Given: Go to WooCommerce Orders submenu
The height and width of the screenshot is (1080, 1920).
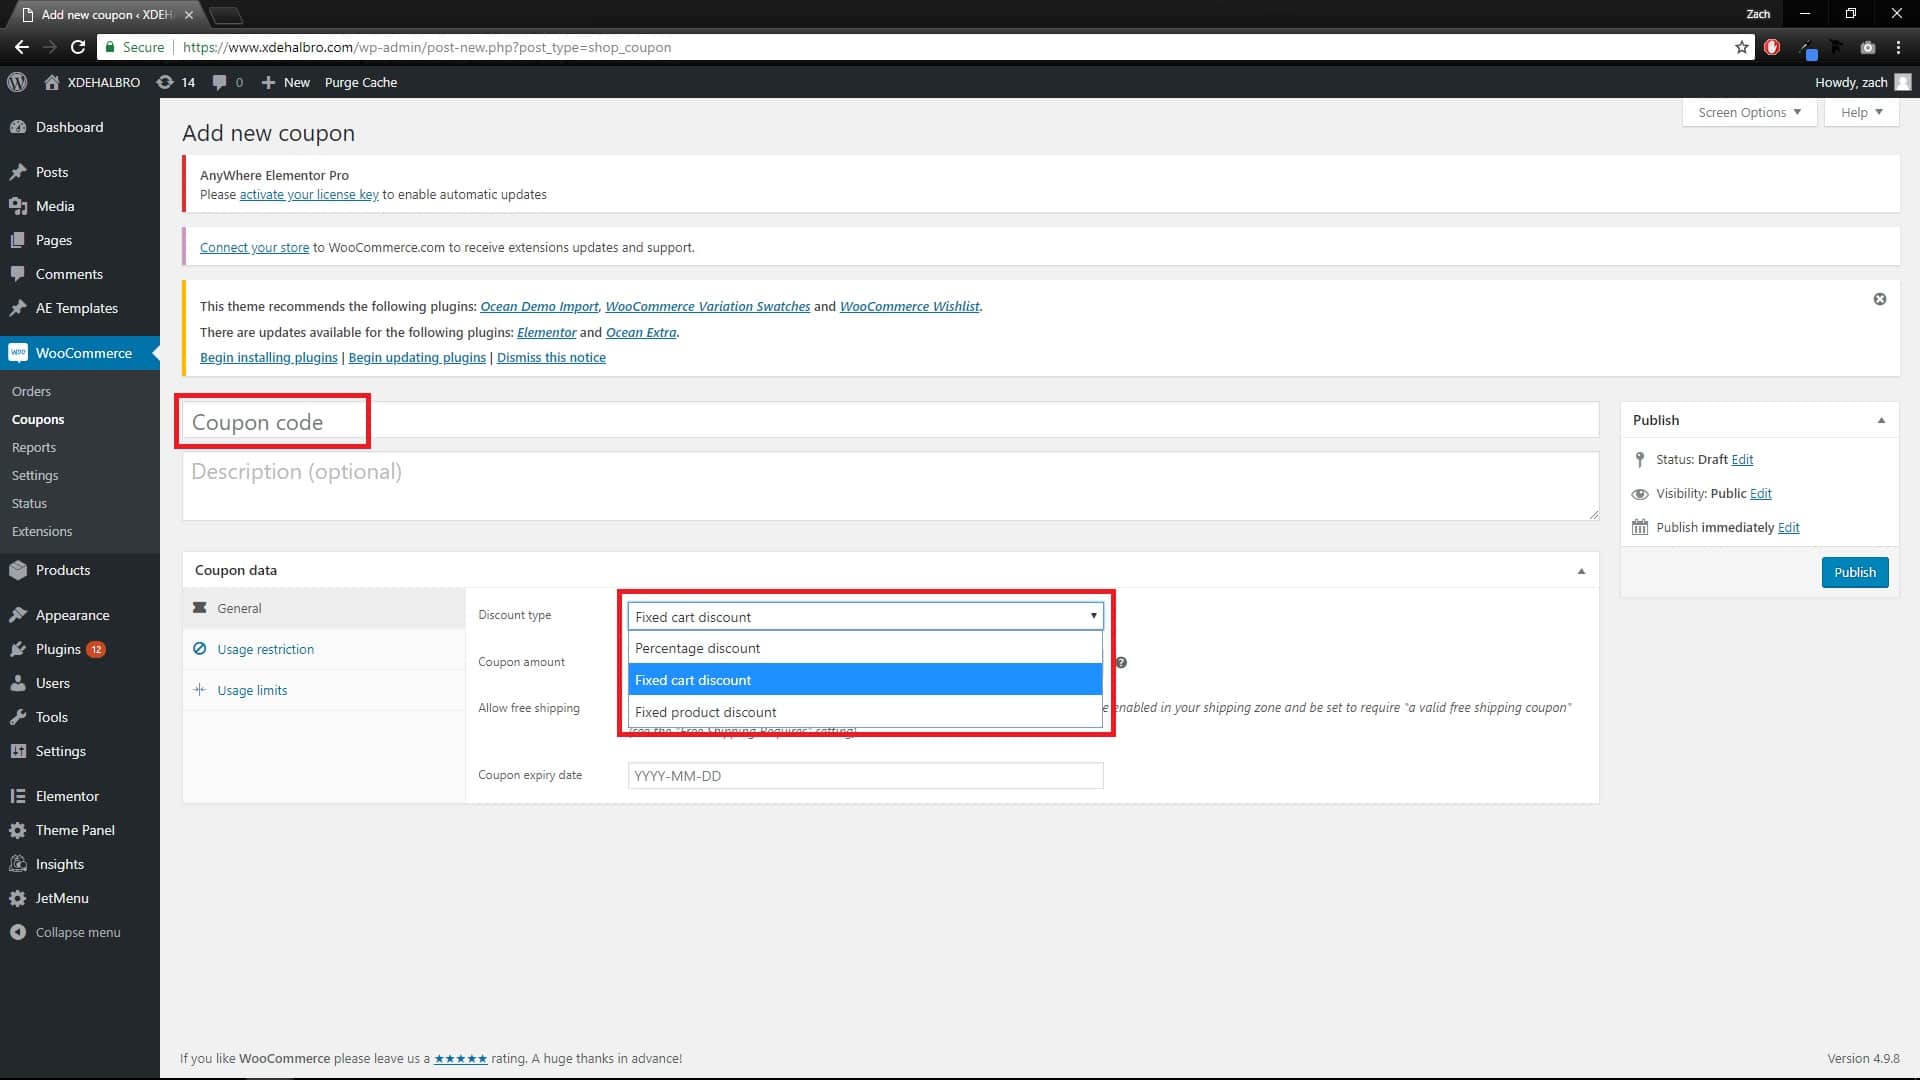Looking at the screenshot, I should click(31, 391).
